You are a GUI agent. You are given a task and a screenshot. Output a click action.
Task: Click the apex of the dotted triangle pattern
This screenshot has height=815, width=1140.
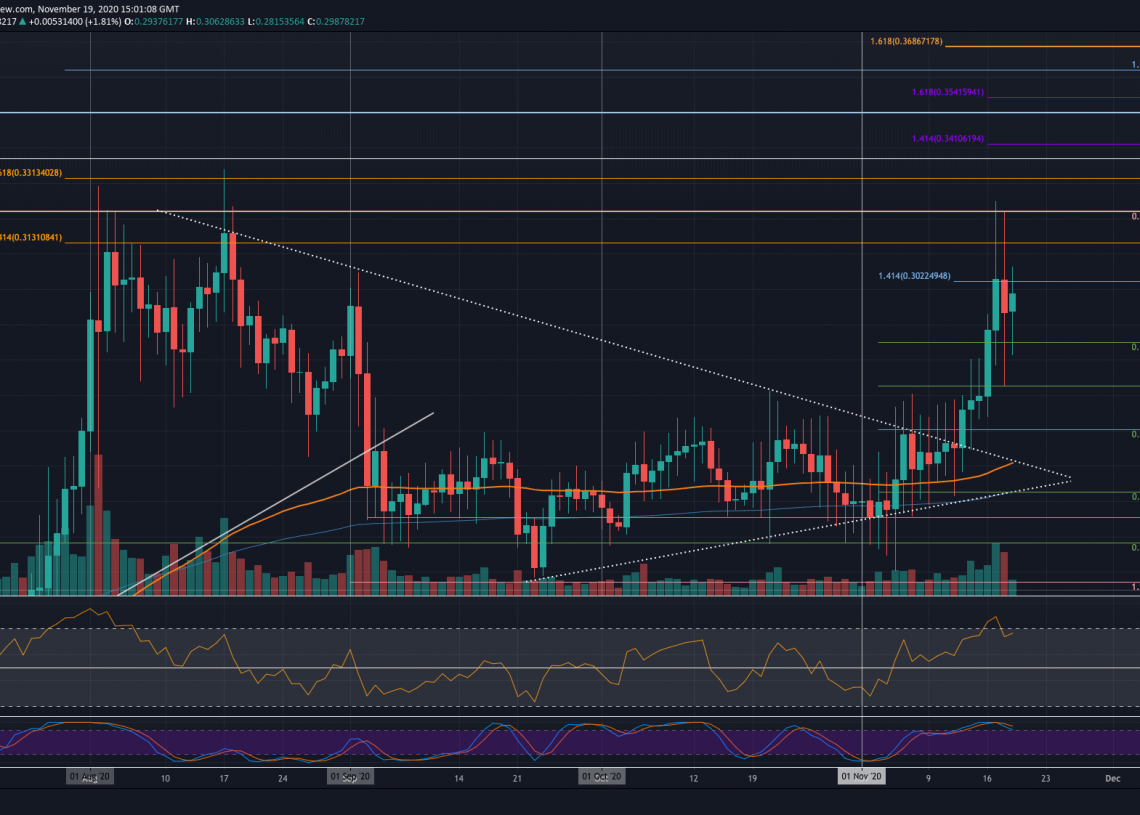(x=1068, y=479)
